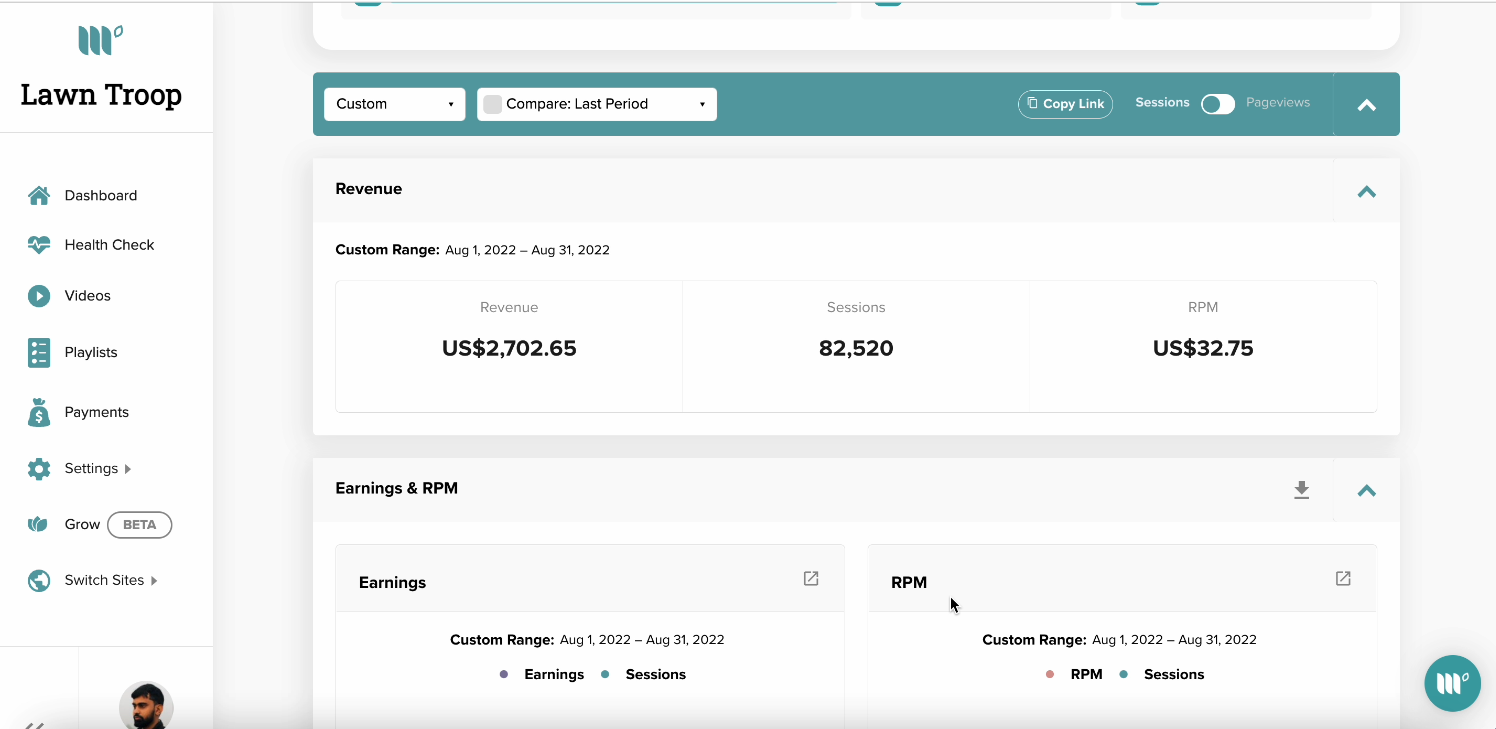Click the Videos play icon
The height and width of the screenshot is (729, 1496).
point(39,295)
